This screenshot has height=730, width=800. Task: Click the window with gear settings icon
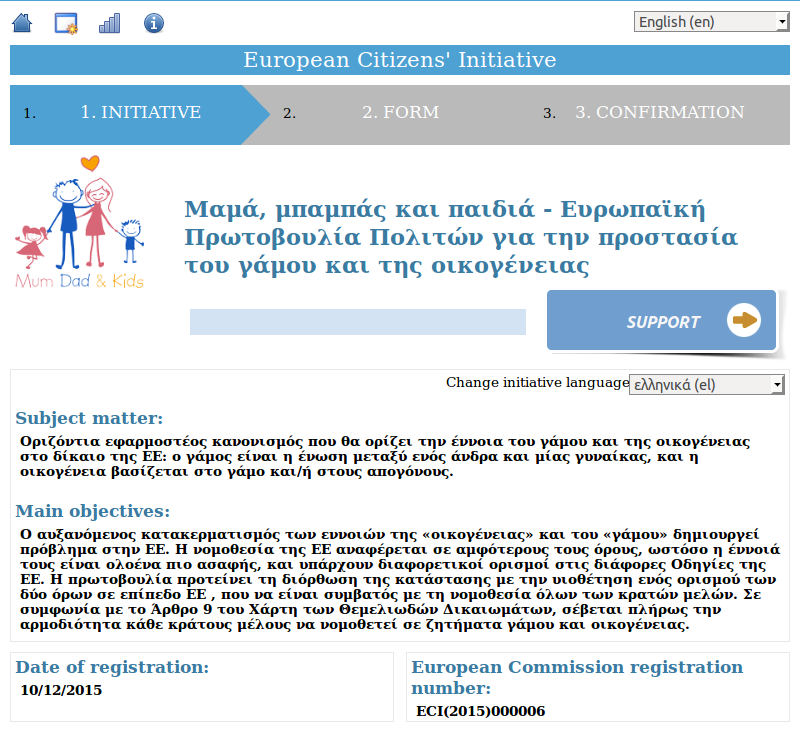tap(66, 23)
